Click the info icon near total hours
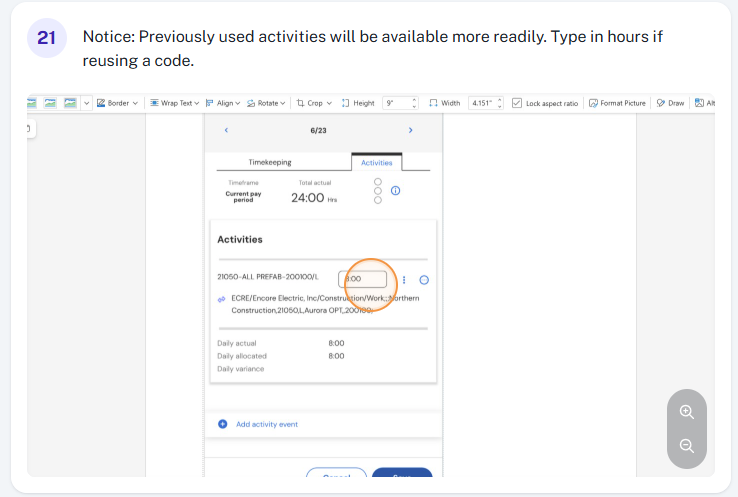Viewport: 738px width, 497px height. click(395, 191)
